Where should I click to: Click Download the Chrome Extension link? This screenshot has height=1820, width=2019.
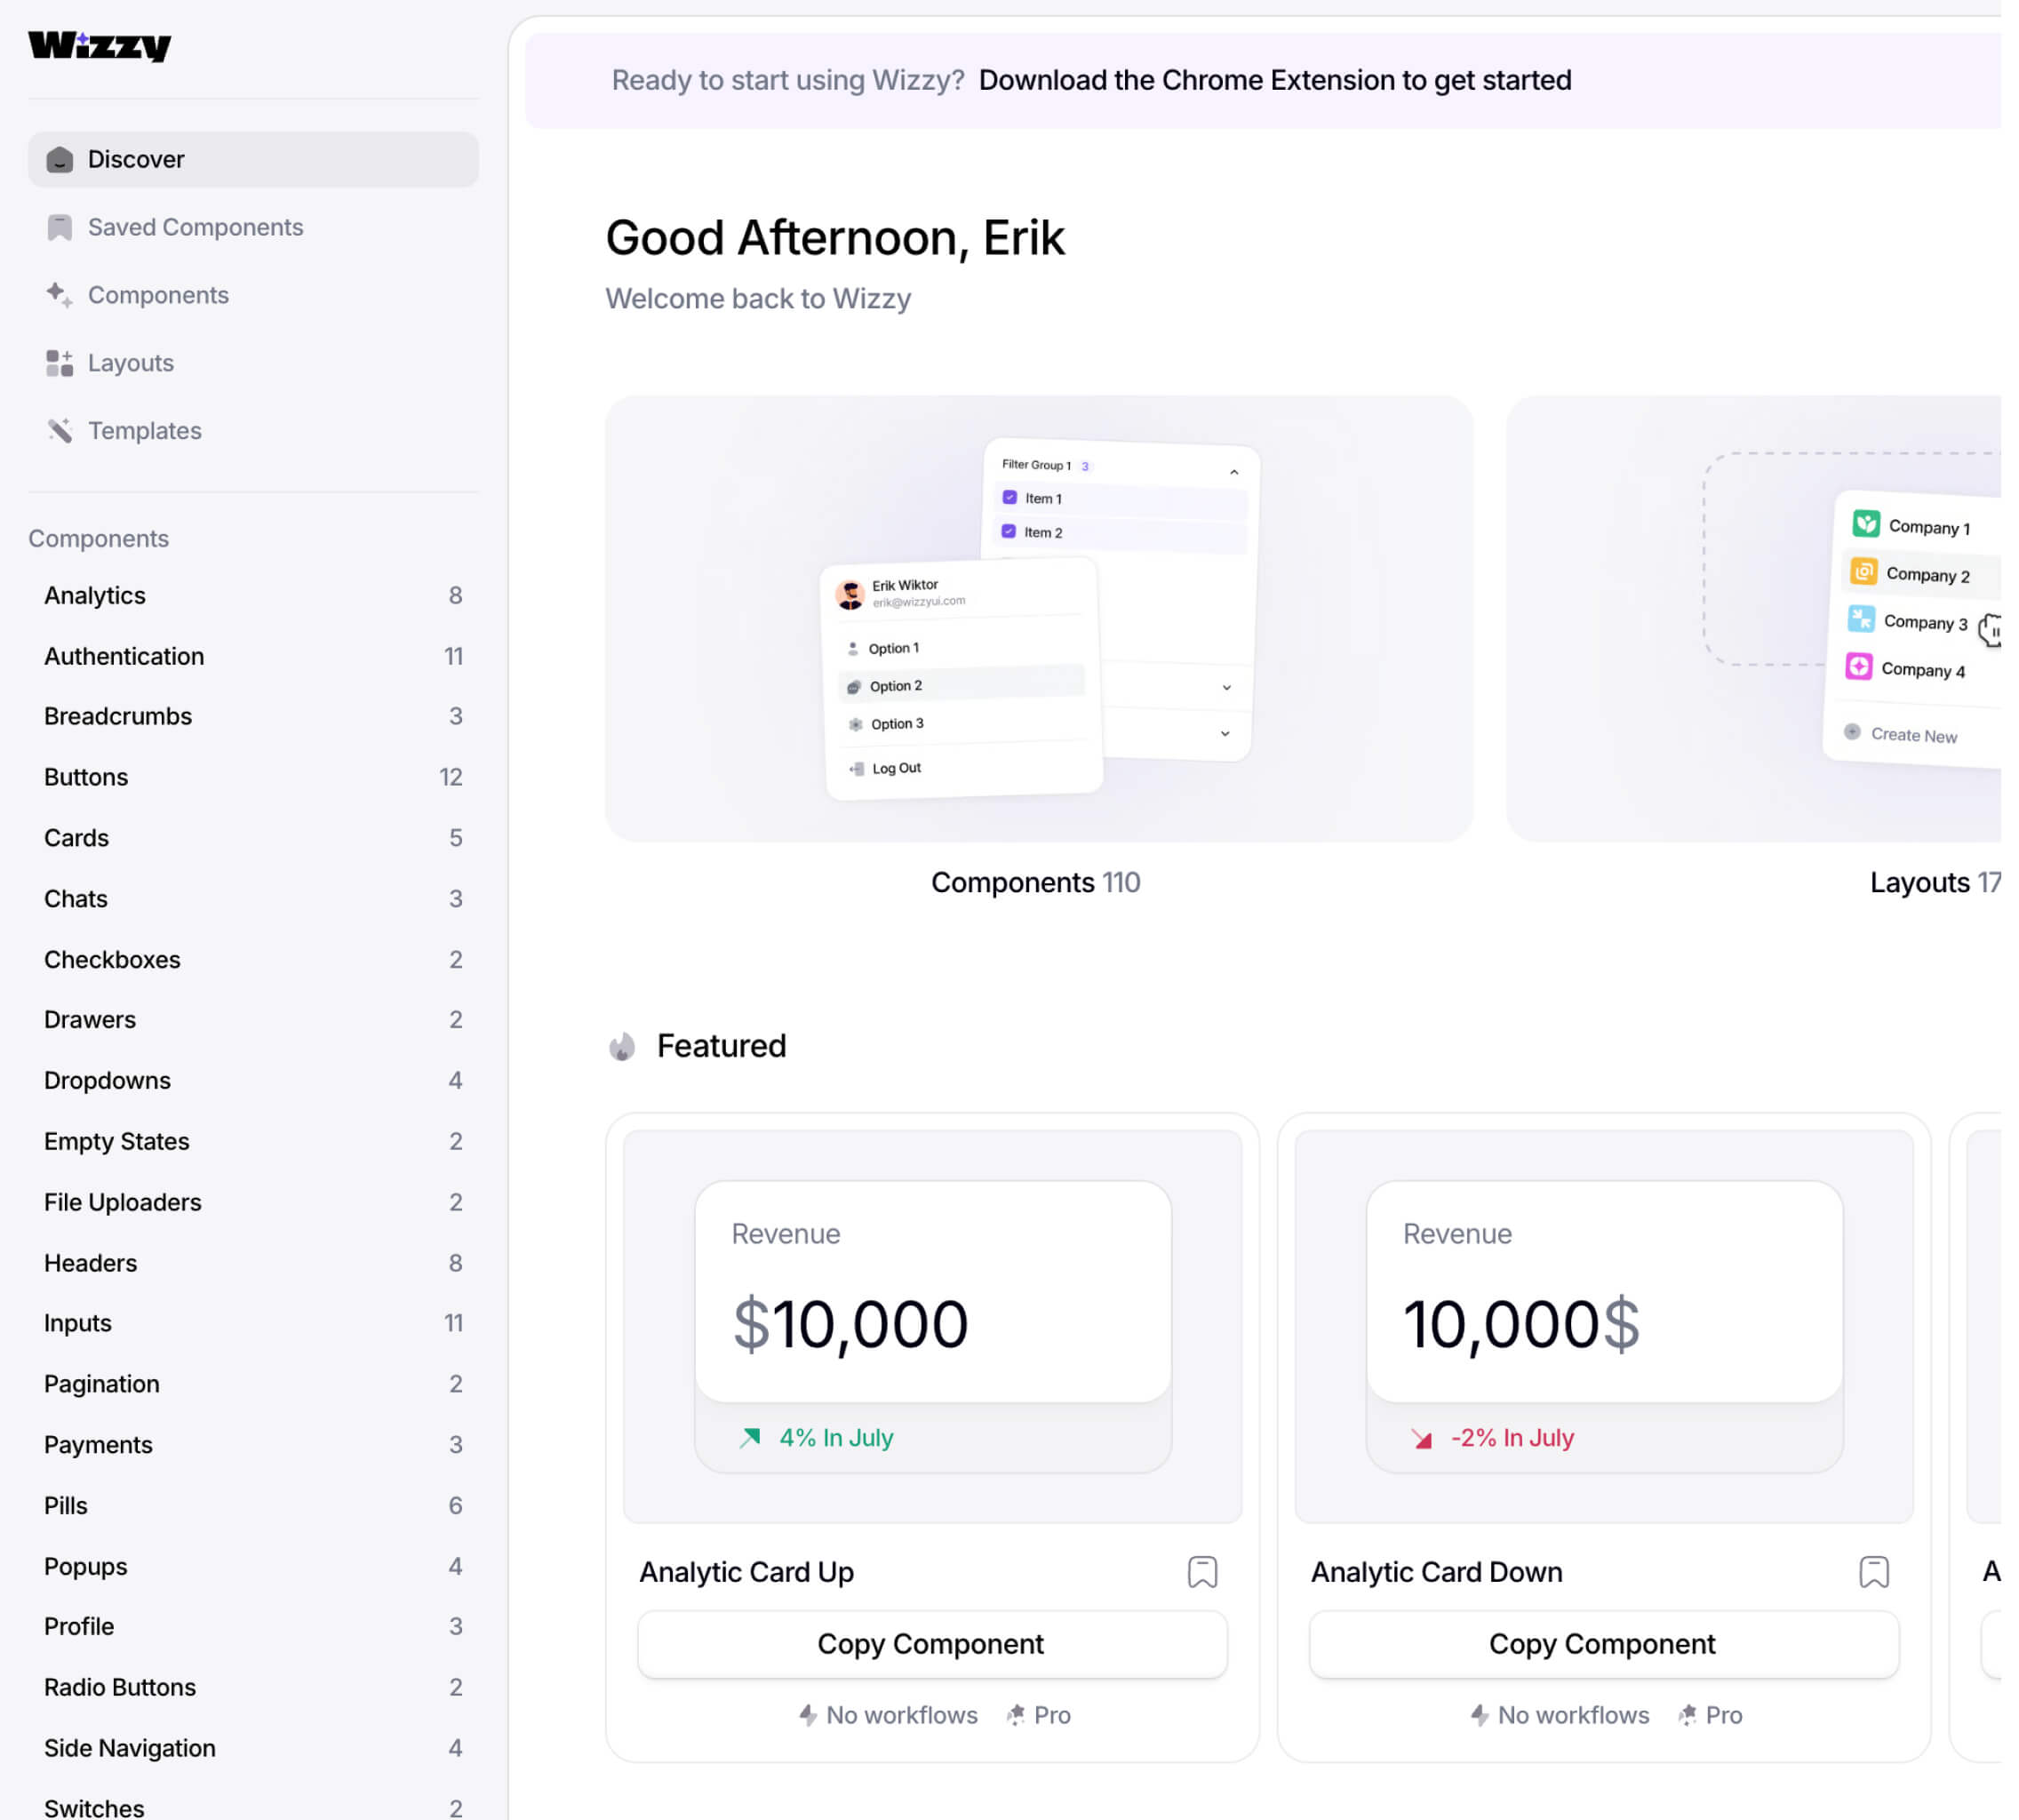pos(1274,80)
